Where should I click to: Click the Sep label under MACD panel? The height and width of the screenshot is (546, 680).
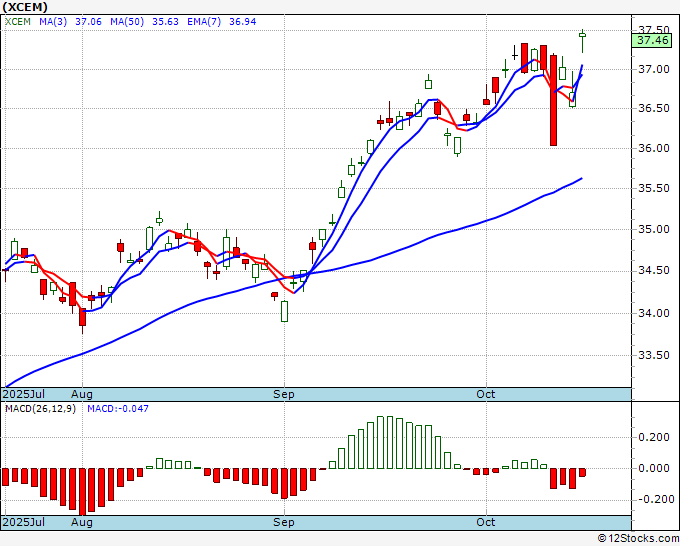(284, 522)
